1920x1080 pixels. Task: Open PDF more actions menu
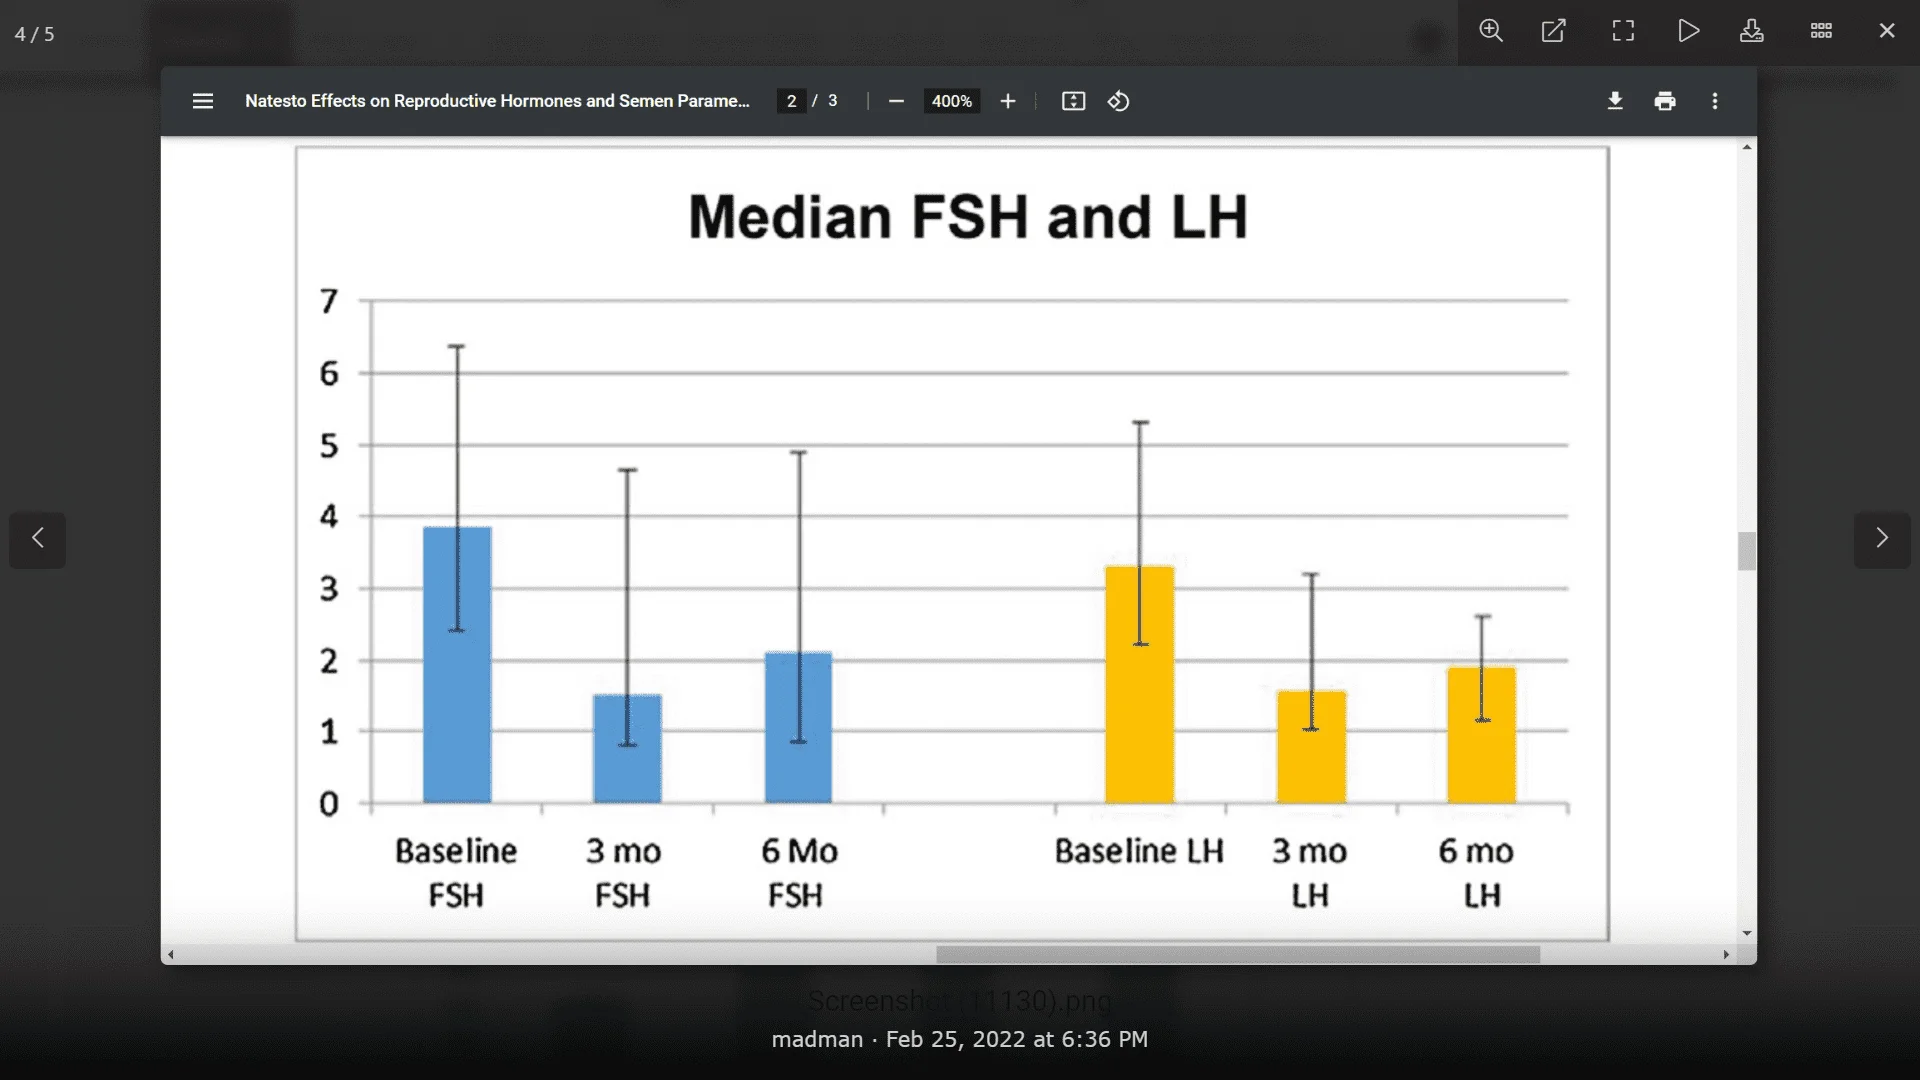(x=1715, y=101)
